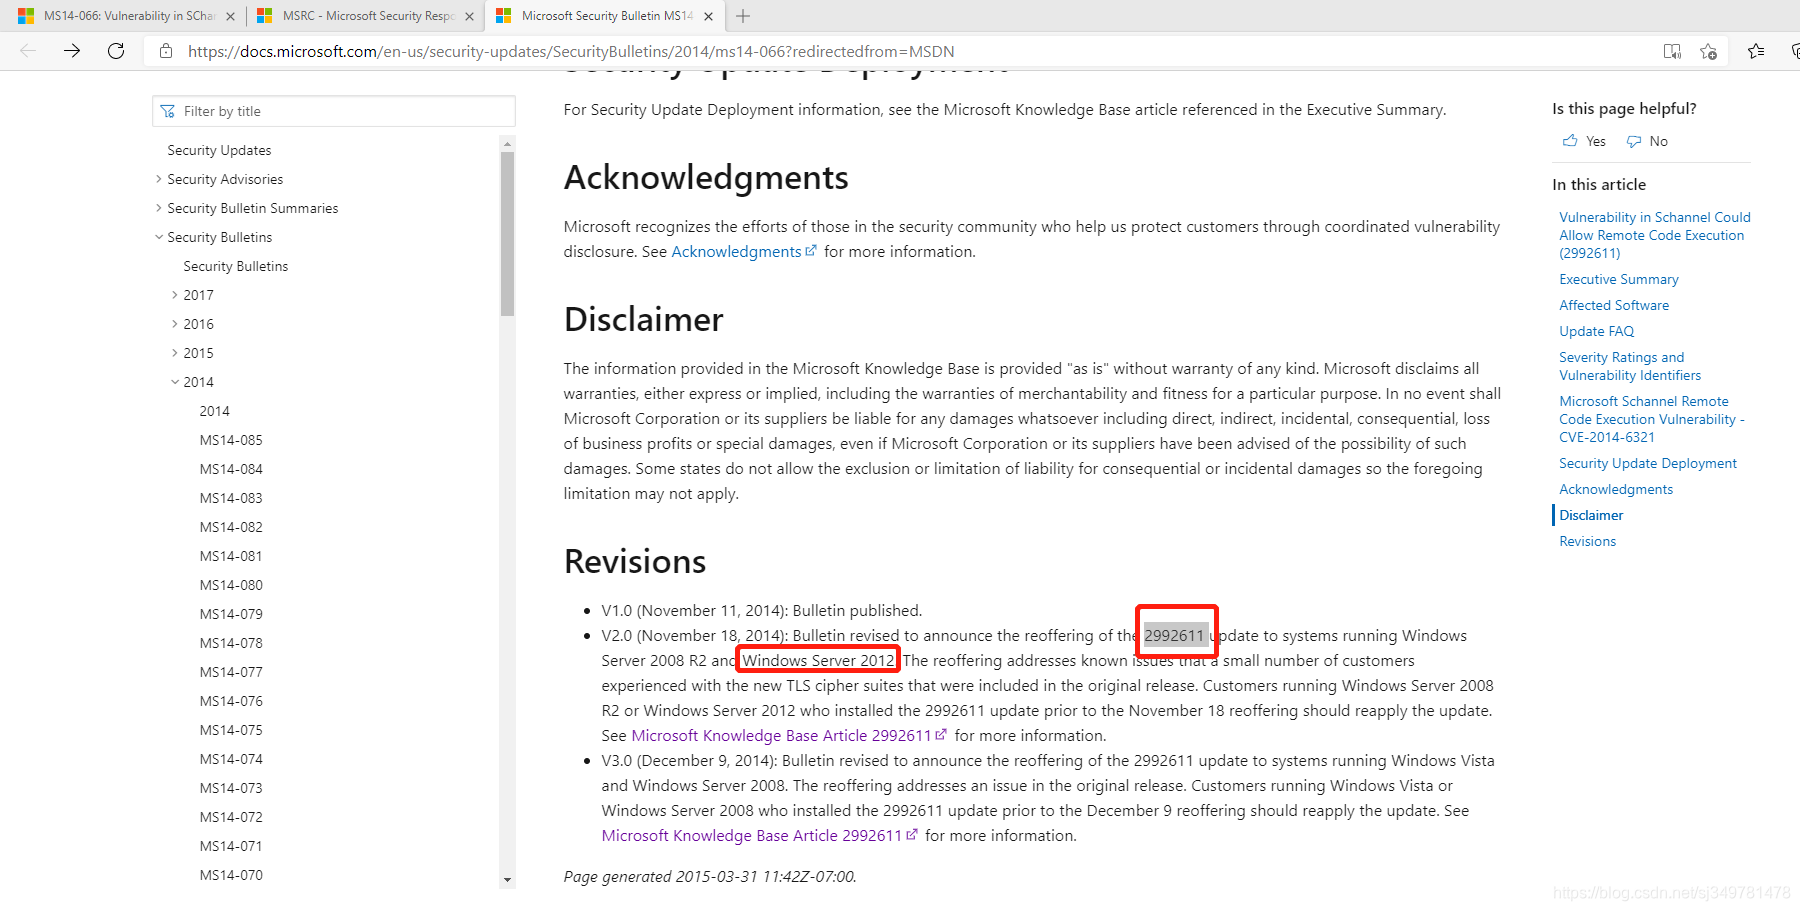The height and width of the screenshot is (911, 1800).
Task: Open the 2014 child item in sidebar
Action: 214,411
